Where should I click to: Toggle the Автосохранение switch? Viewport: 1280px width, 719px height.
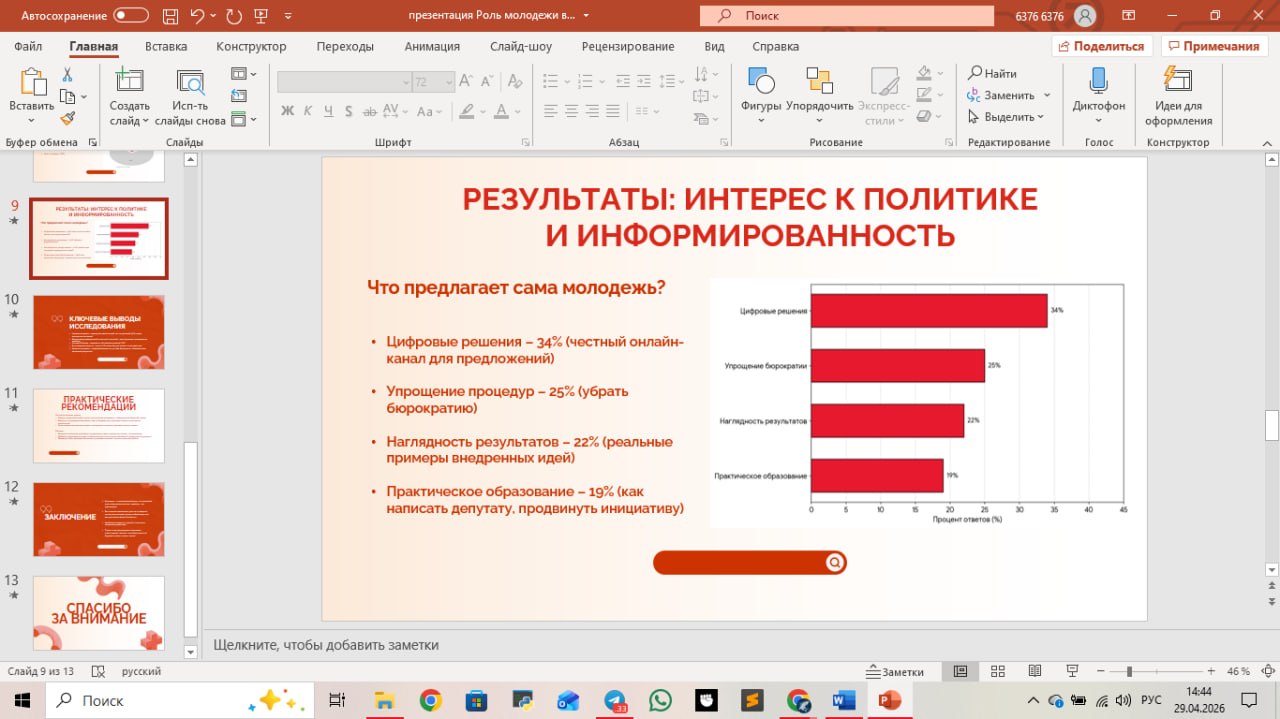[130, 15]
